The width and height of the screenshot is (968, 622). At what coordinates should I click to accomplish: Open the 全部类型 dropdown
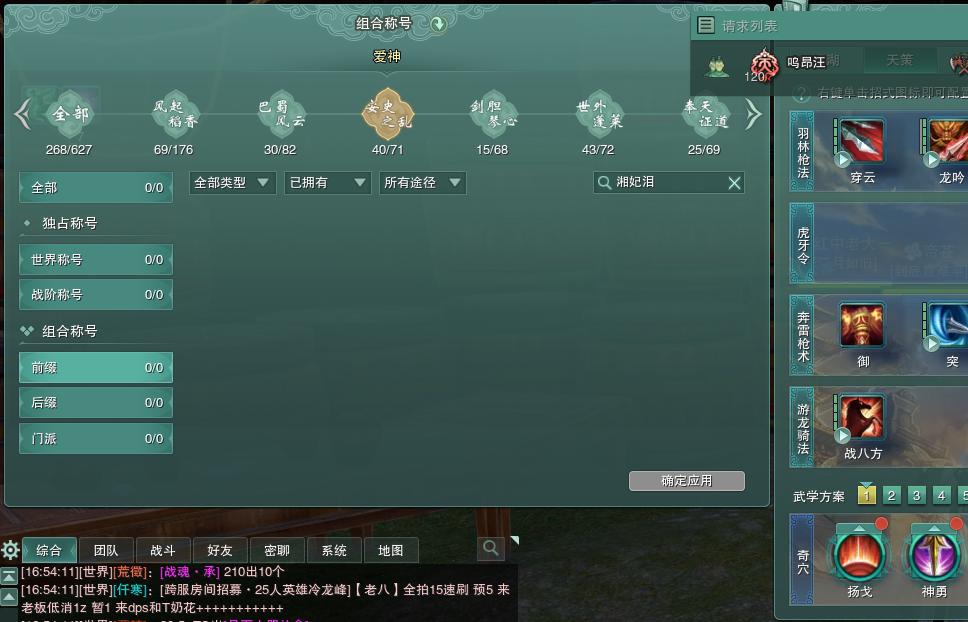tap(232, 183)
